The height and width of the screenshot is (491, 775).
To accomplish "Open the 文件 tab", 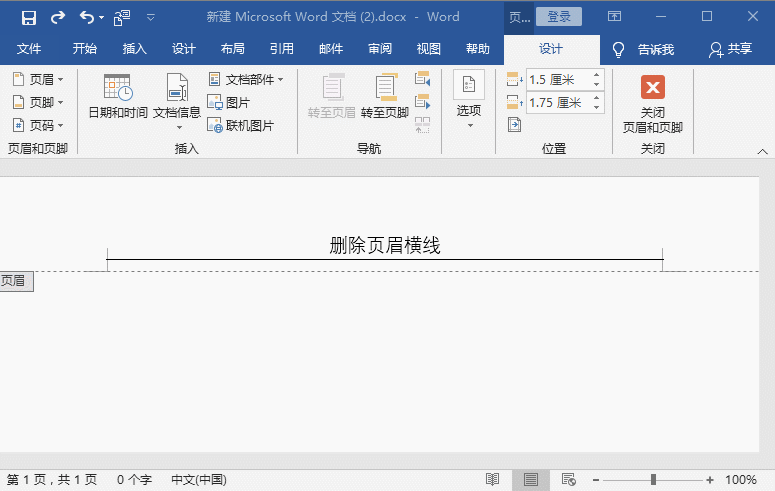I will [x=29, y=49].
